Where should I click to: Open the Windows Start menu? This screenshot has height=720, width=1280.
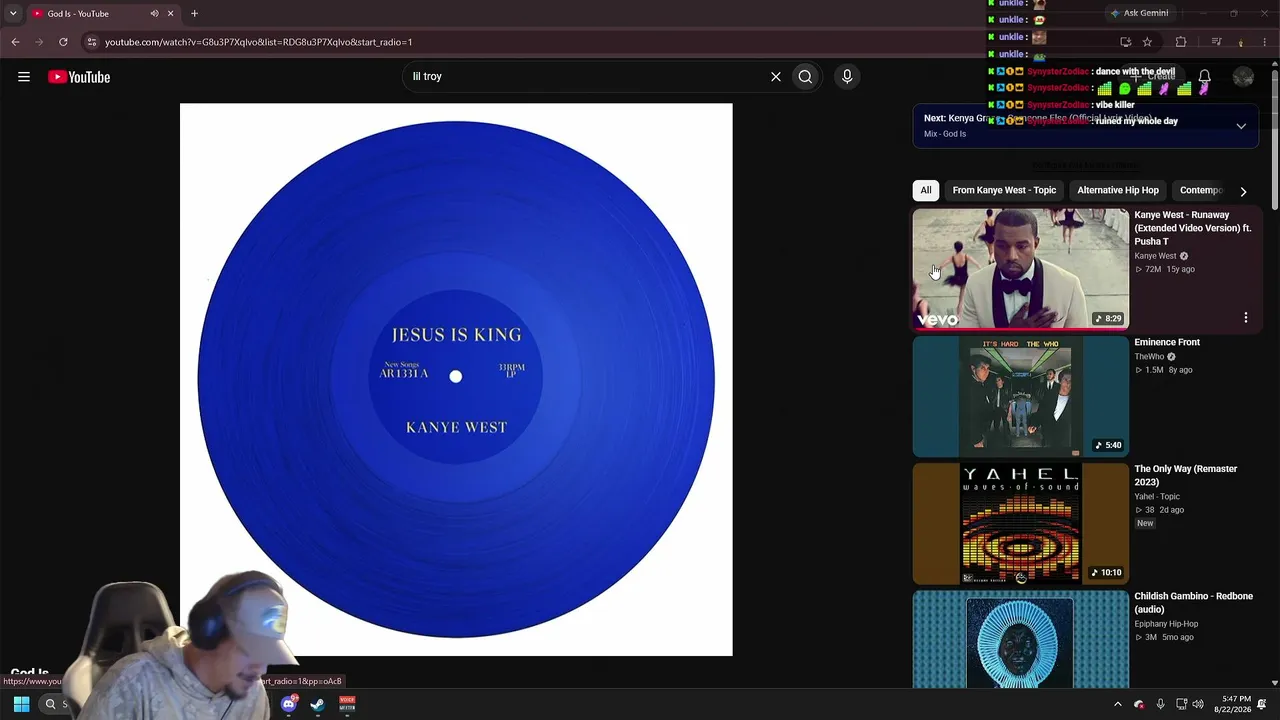[x=21, y=704]
